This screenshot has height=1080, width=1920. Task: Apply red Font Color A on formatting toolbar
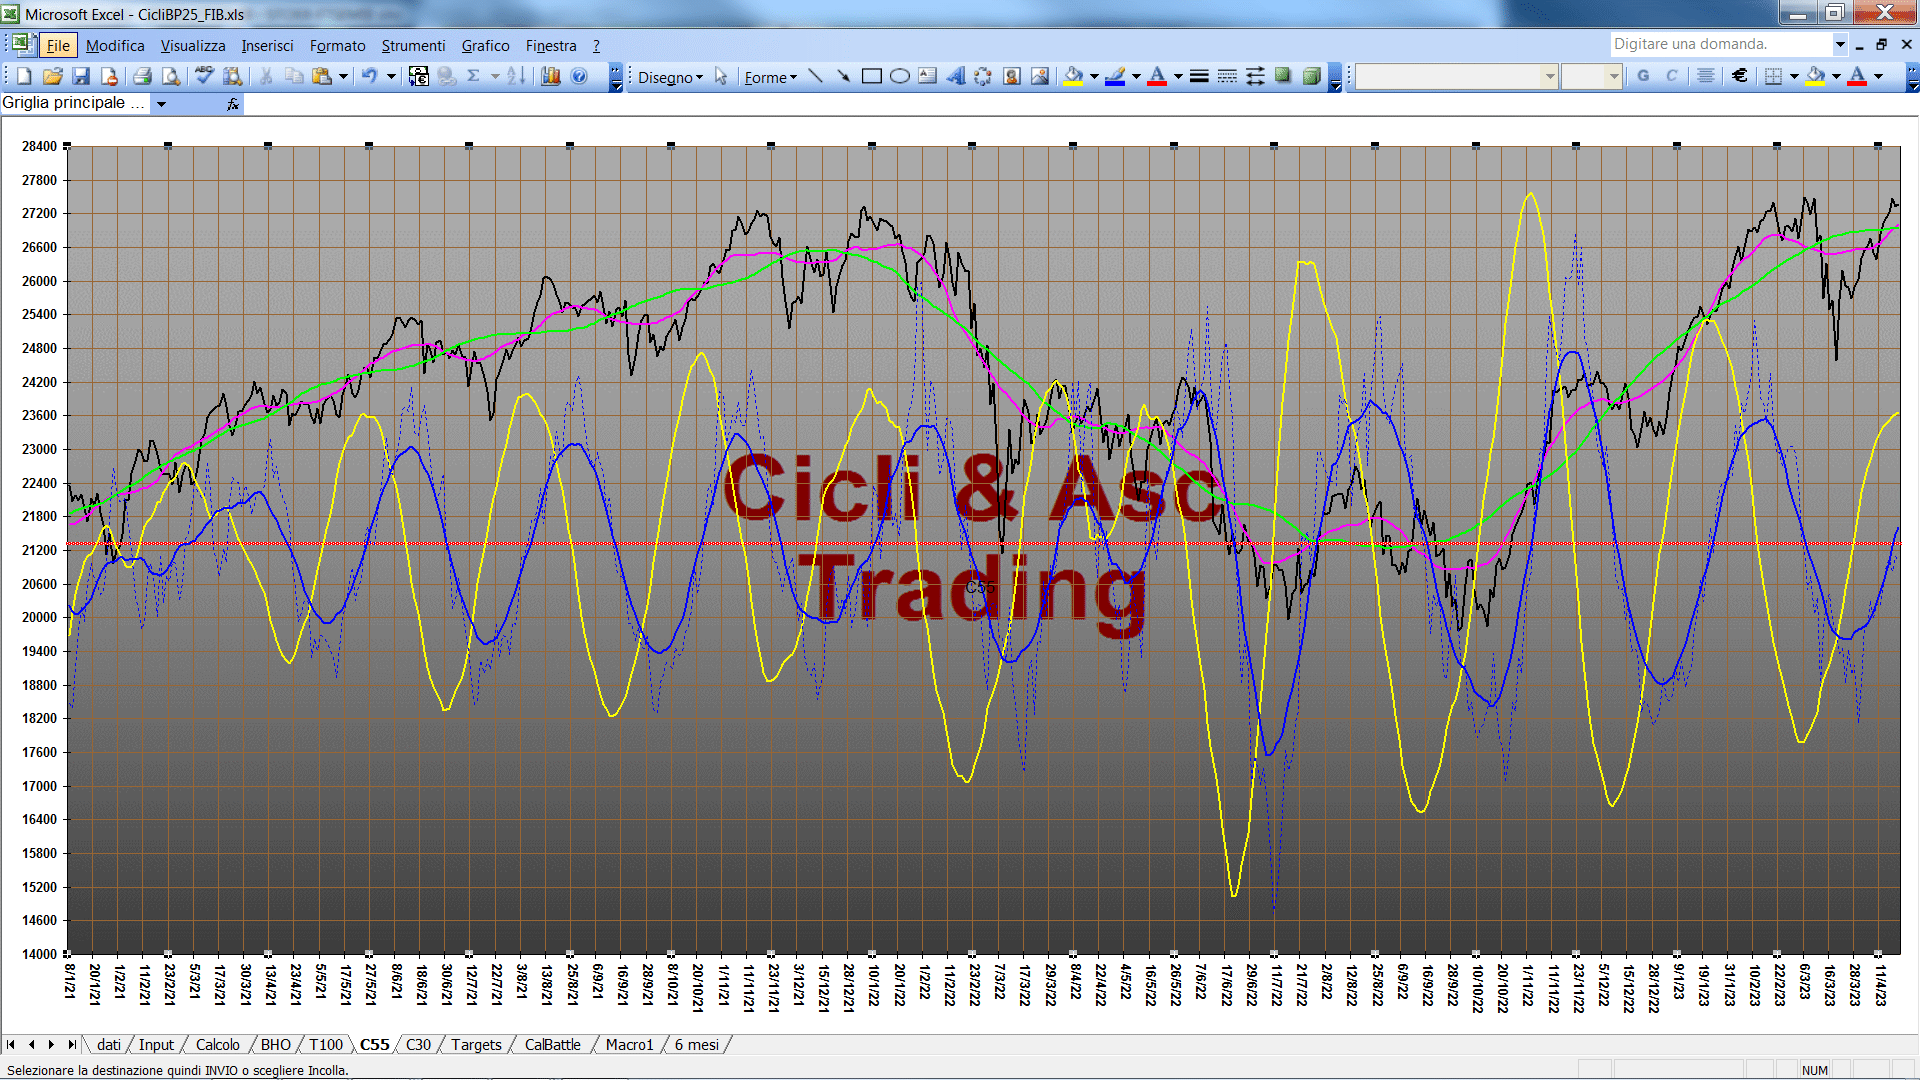[1857, 76]
